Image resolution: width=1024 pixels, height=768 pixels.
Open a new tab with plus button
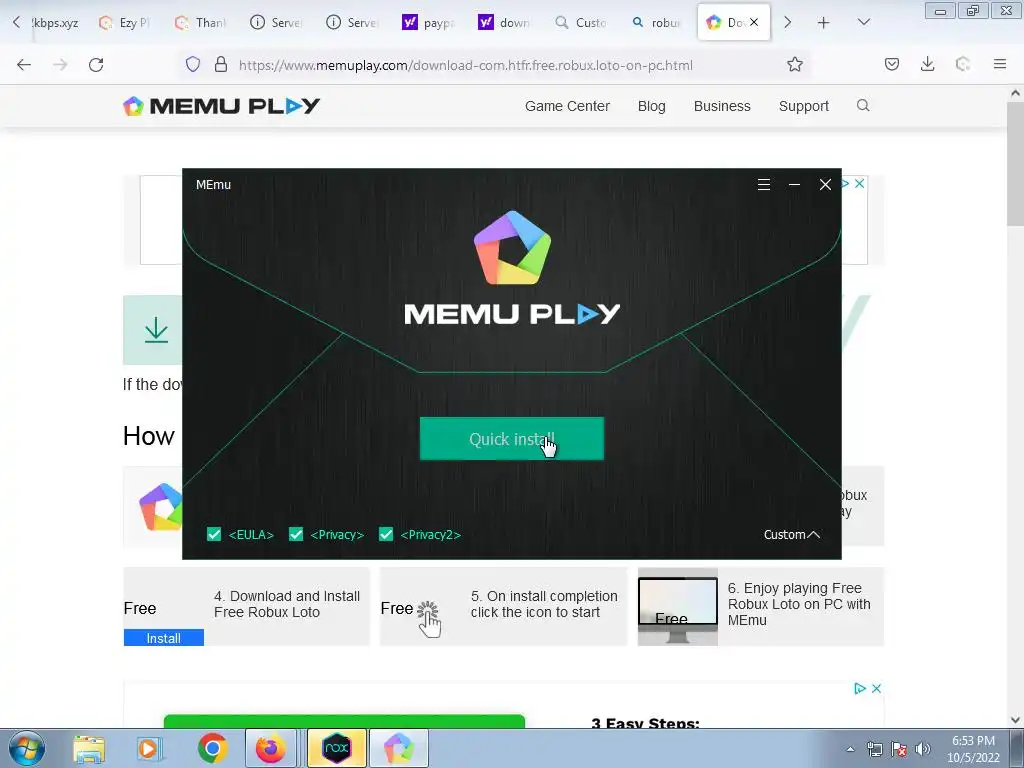823,22
